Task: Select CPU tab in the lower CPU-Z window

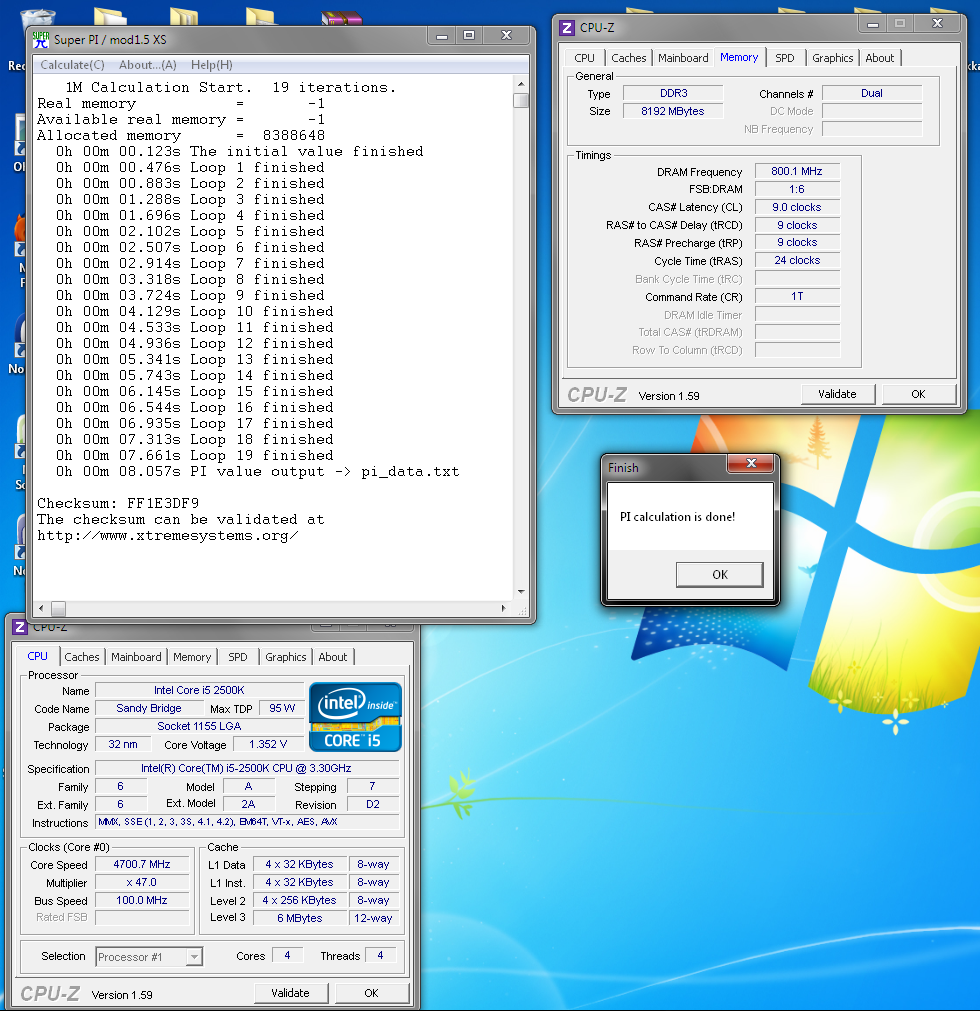Action: tap(37, 656)
